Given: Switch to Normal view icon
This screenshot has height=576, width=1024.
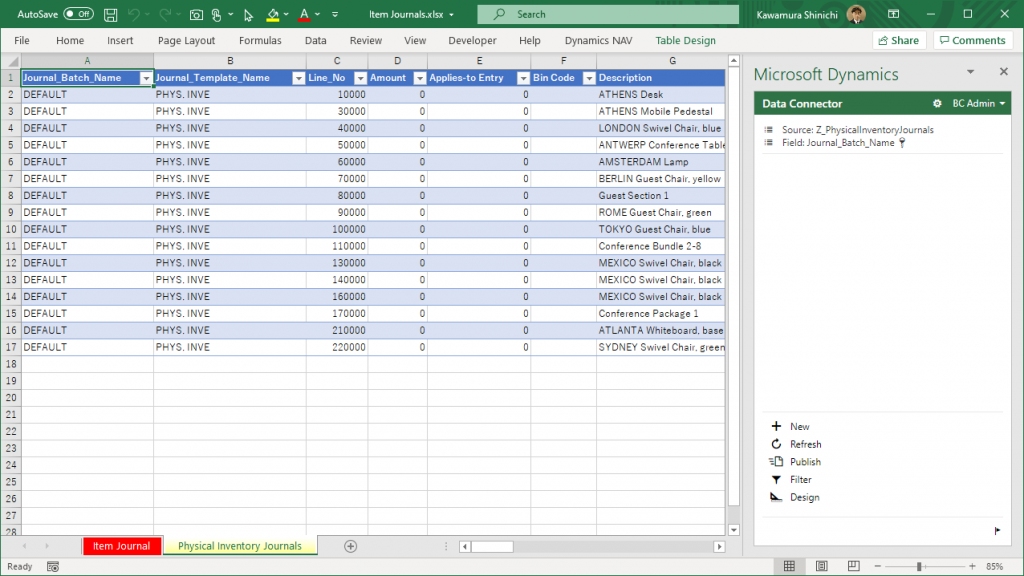Looking at the screenshot, I should pos(789,566).
